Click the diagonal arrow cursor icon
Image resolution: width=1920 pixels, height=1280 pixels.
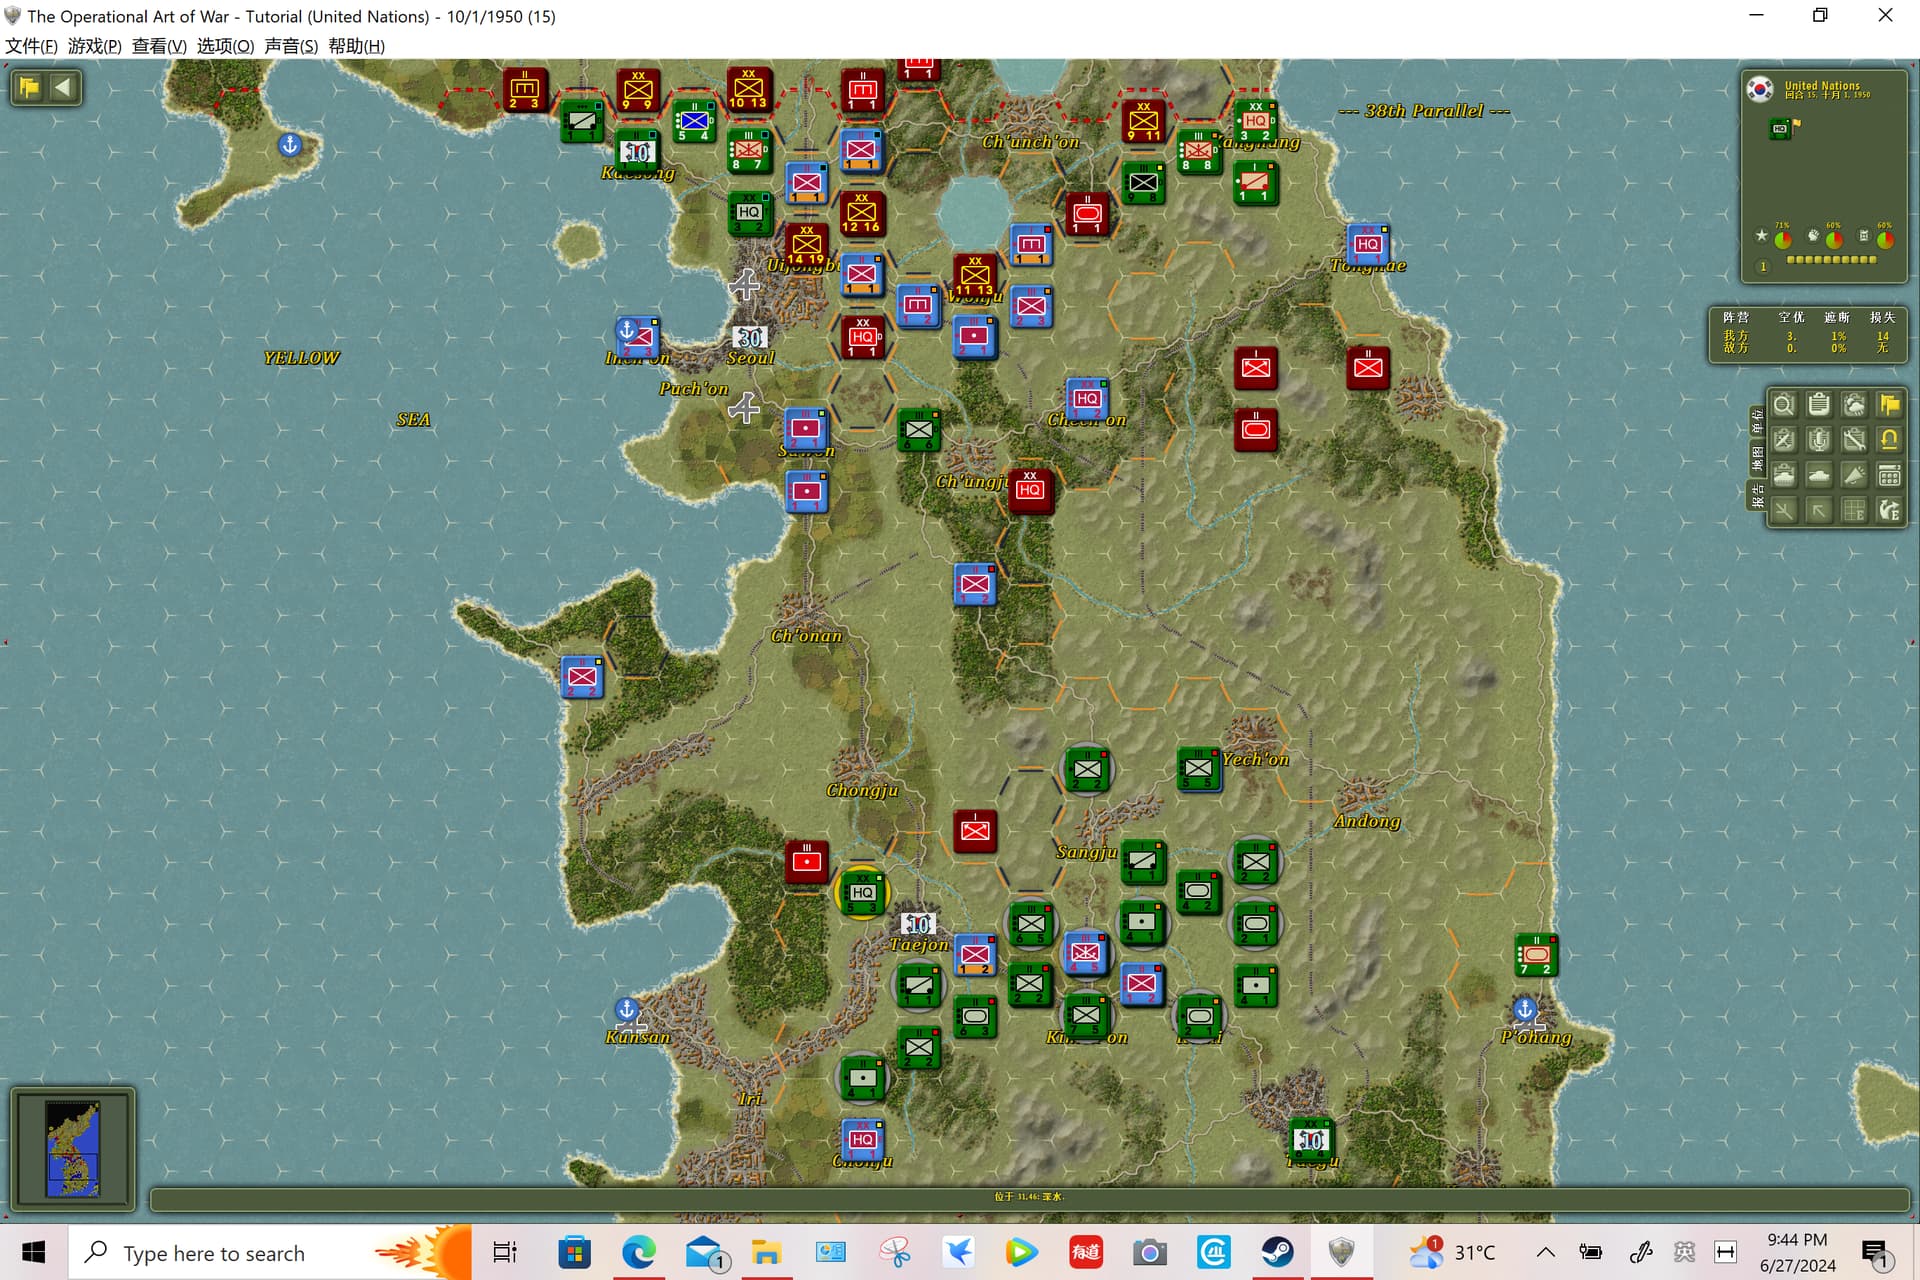(1819, 510)
